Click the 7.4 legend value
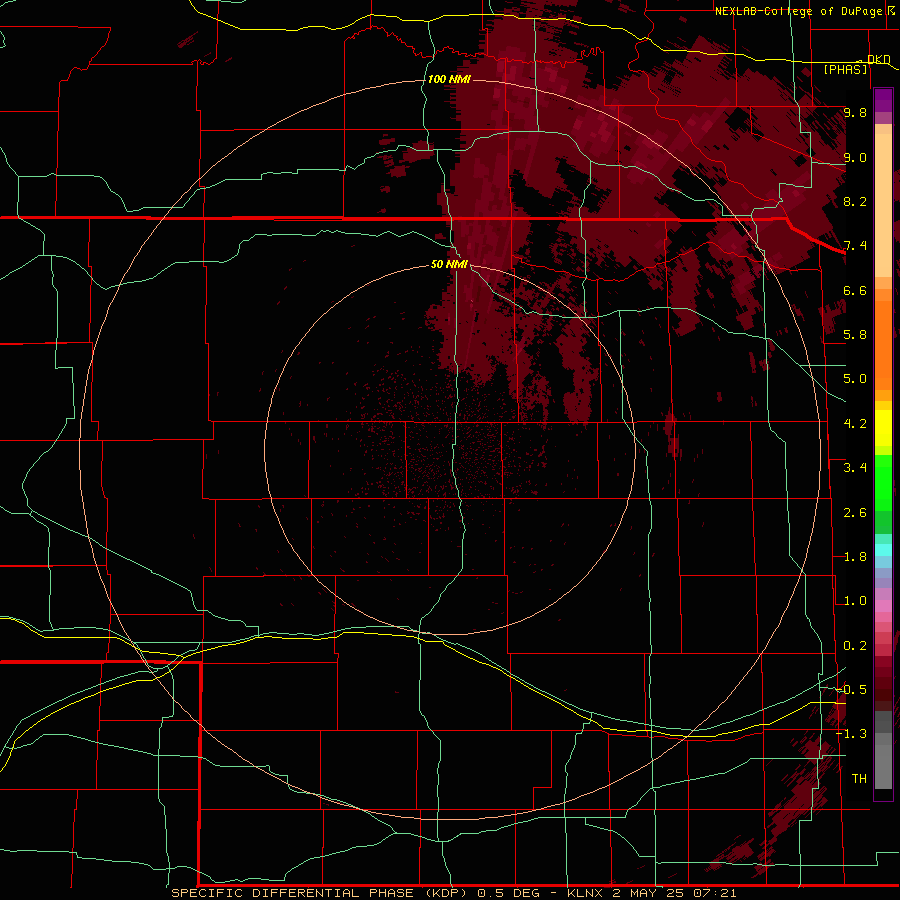The width and height of the screenshot is (900, 900). [855, 246]
